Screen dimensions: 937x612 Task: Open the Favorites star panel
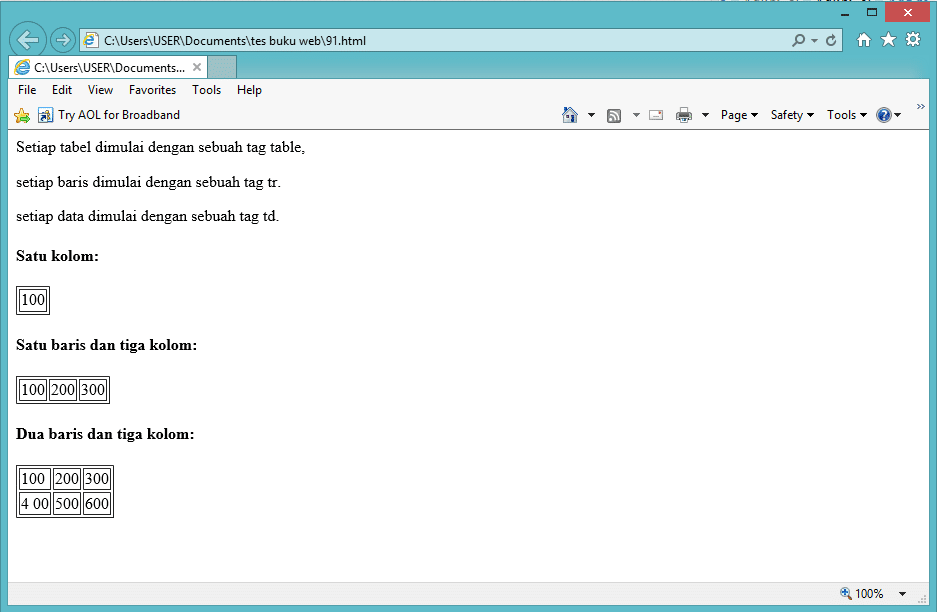click(888, 40)
